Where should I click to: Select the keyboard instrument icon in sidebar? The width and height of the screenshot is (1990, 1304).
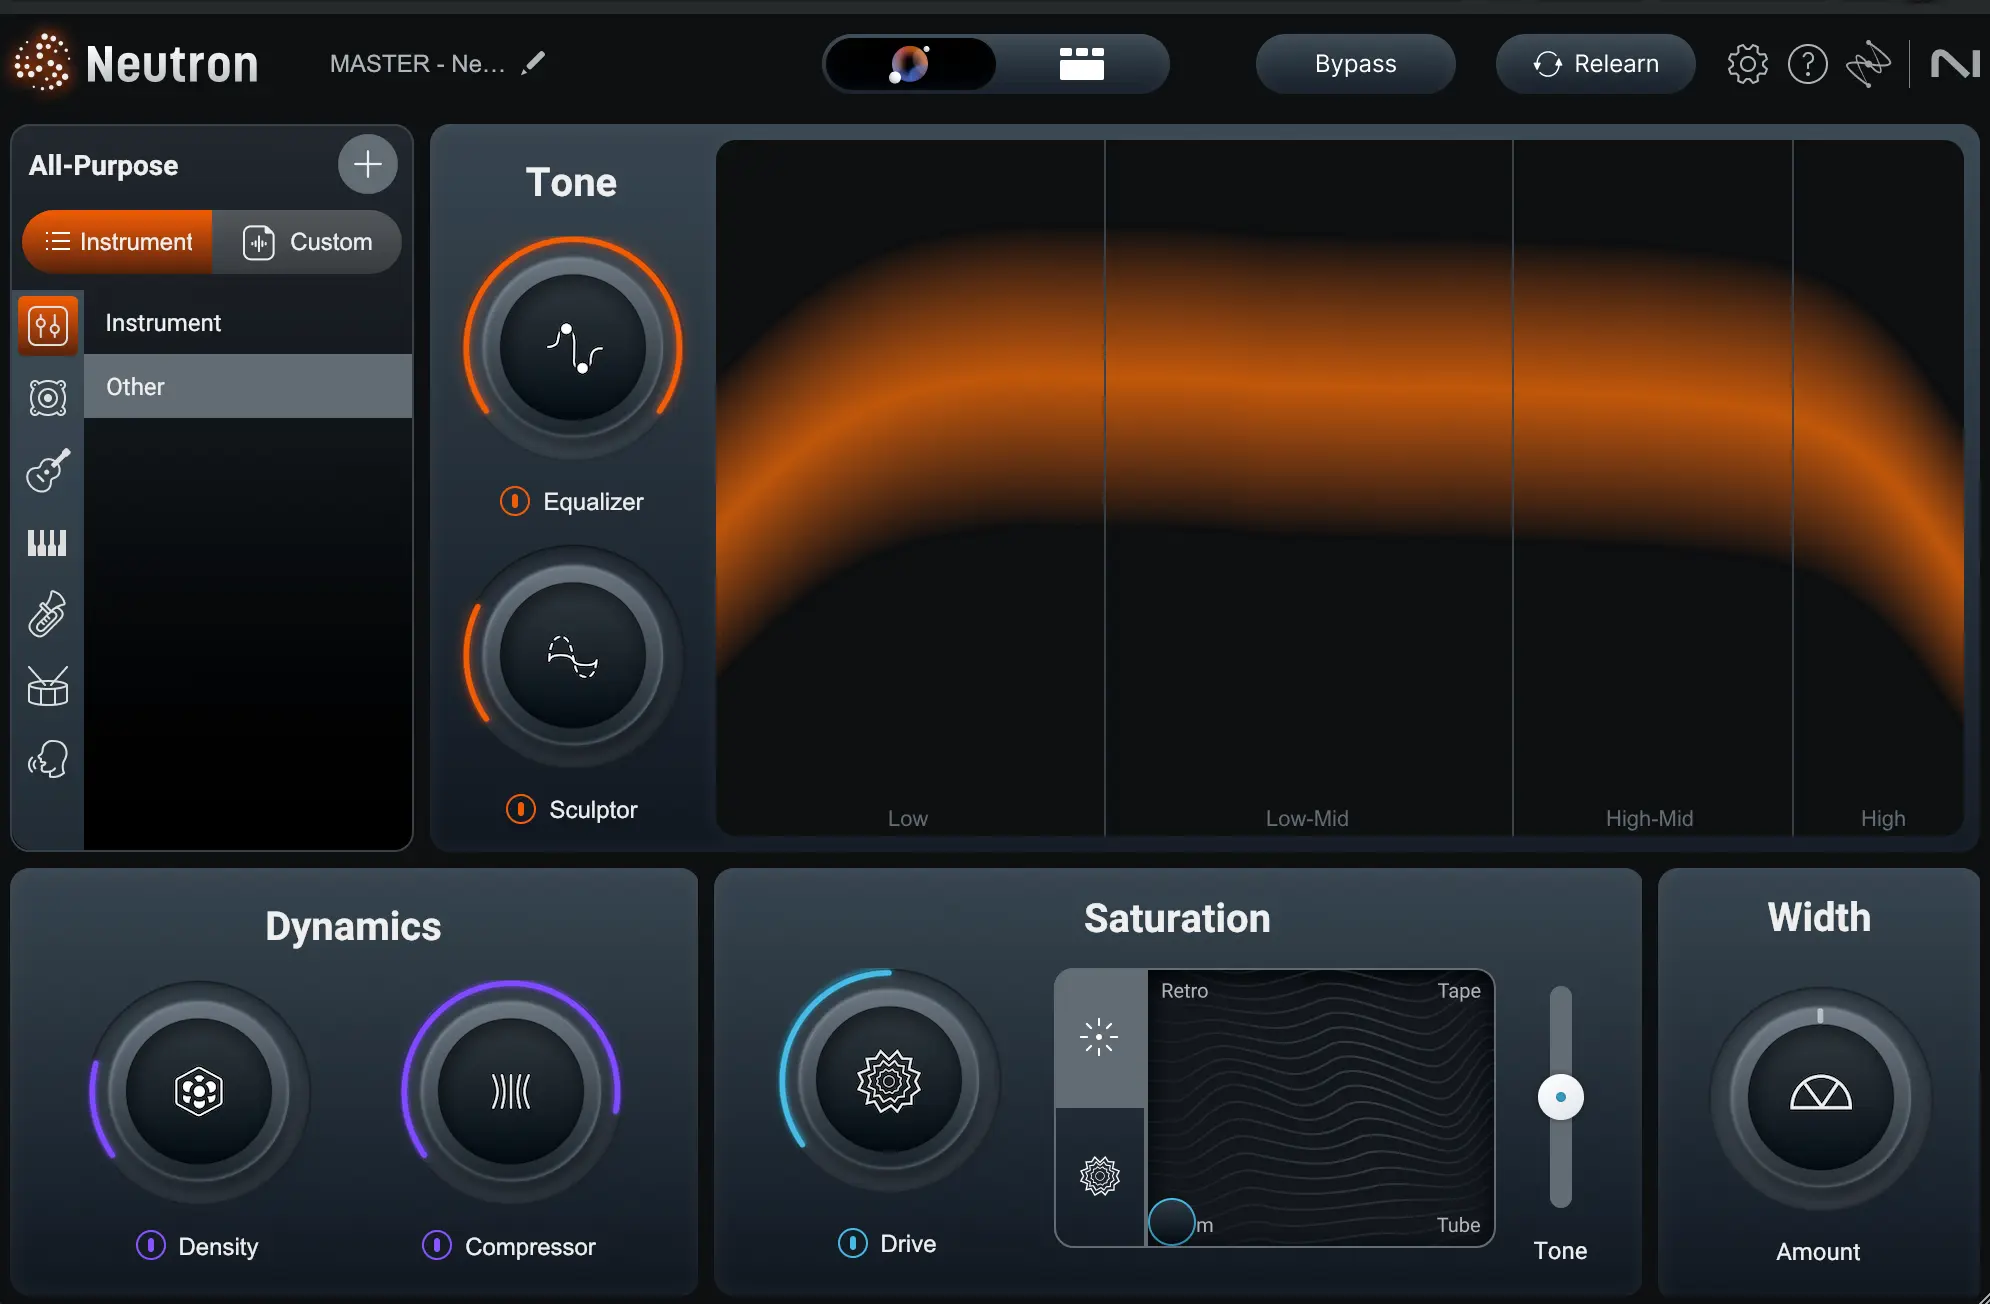tap(47, 542)
